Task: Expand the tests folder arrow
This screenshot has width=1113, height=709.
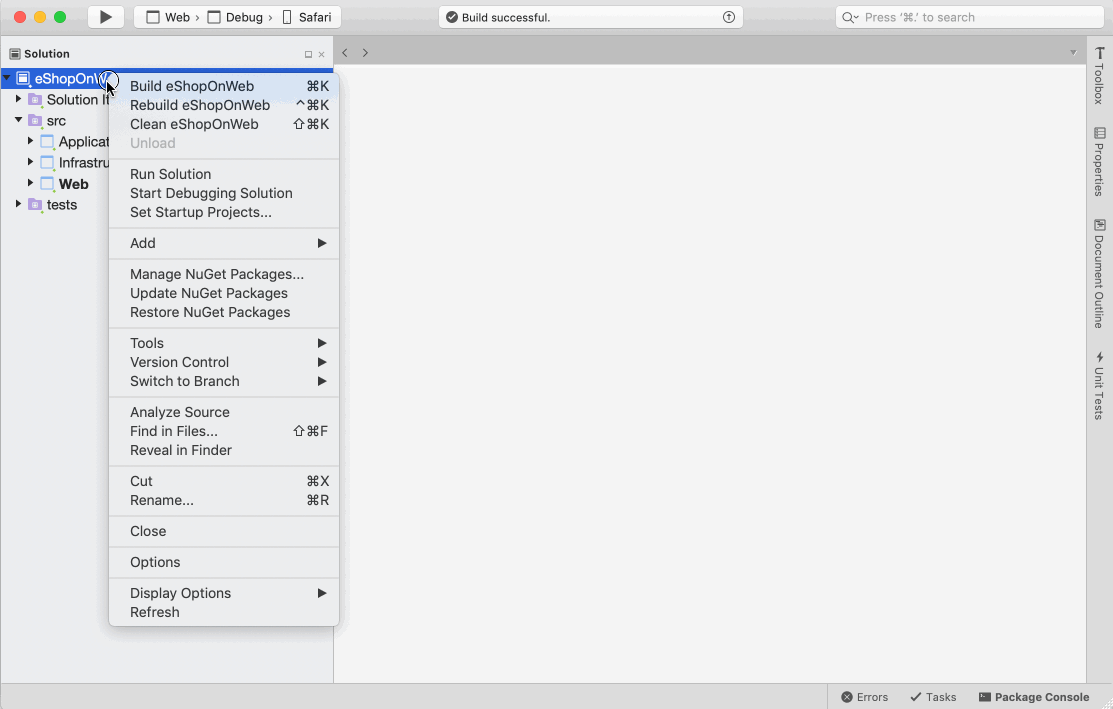Action: click(x=18, y=204)
